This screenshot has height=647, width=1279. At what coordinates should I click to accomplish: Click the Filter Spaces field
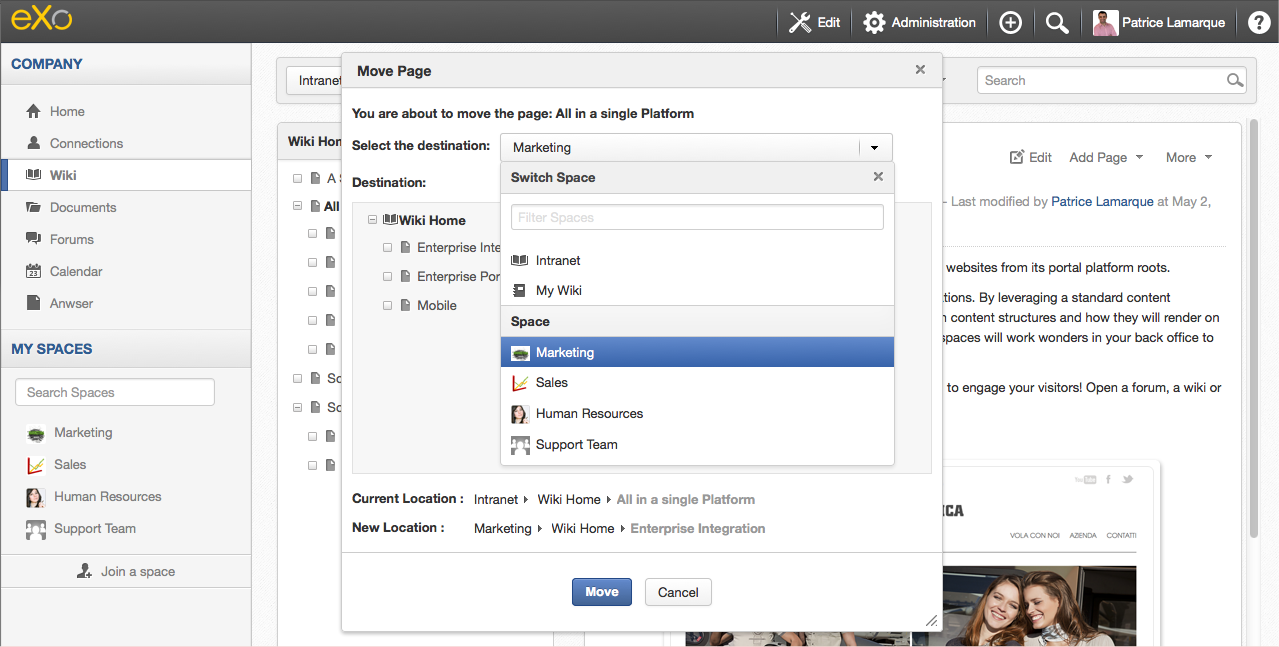697,217
